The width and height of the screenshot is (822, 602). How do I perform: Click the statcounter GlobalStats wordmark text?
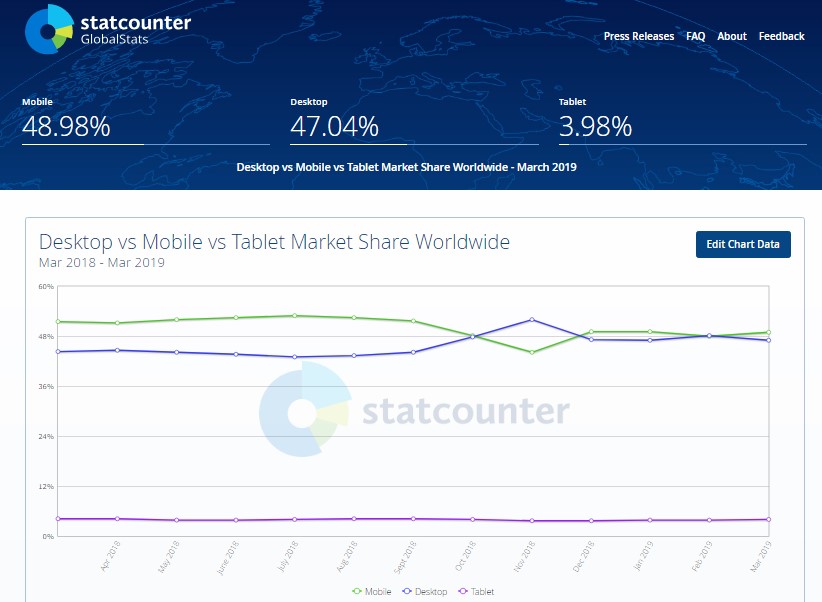click(135, 29)
